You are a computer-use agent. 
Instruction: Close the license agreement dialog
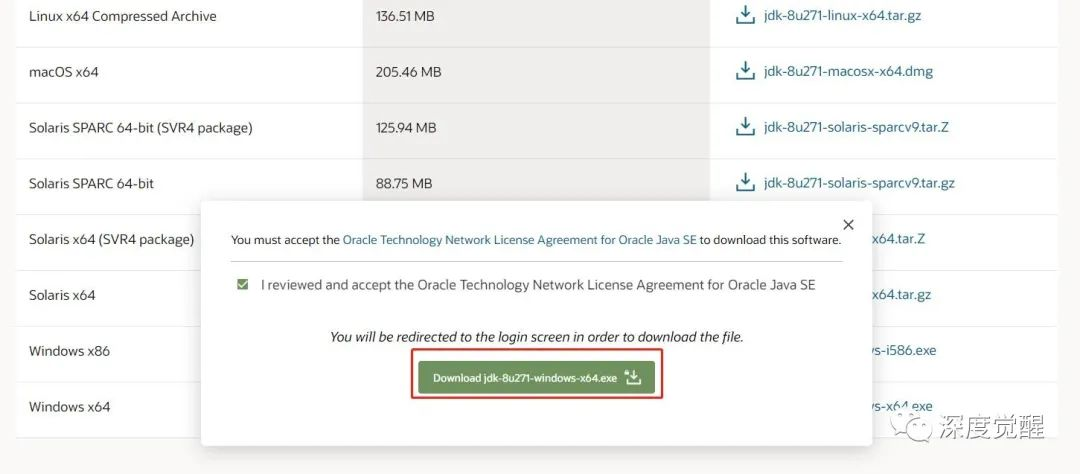click(x=848, y=225)
